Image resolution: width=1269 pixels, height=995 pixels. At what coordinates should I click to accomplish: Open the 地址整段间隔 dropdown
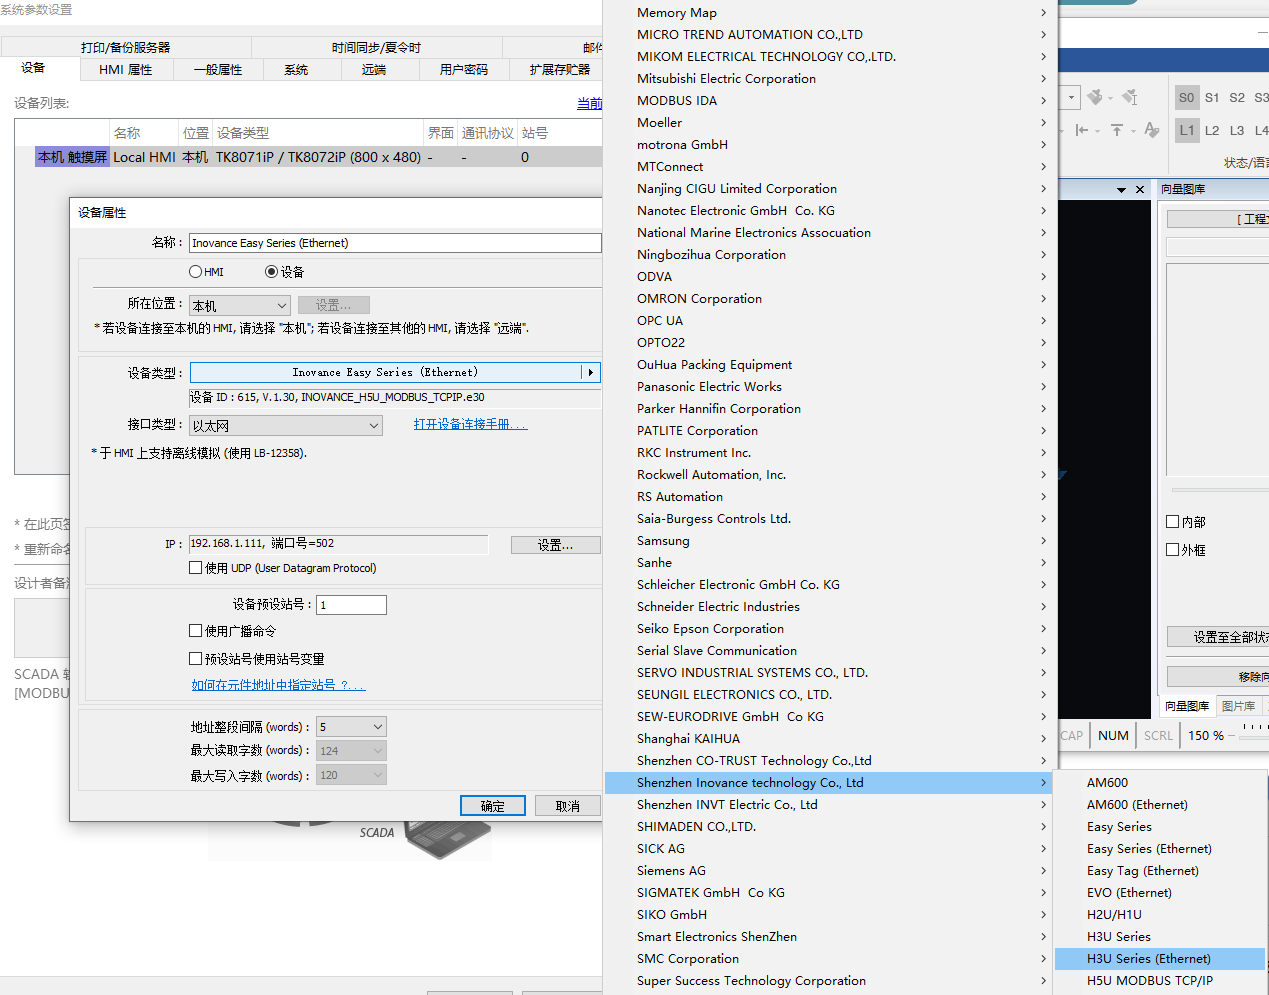click(x=351, y=727)
